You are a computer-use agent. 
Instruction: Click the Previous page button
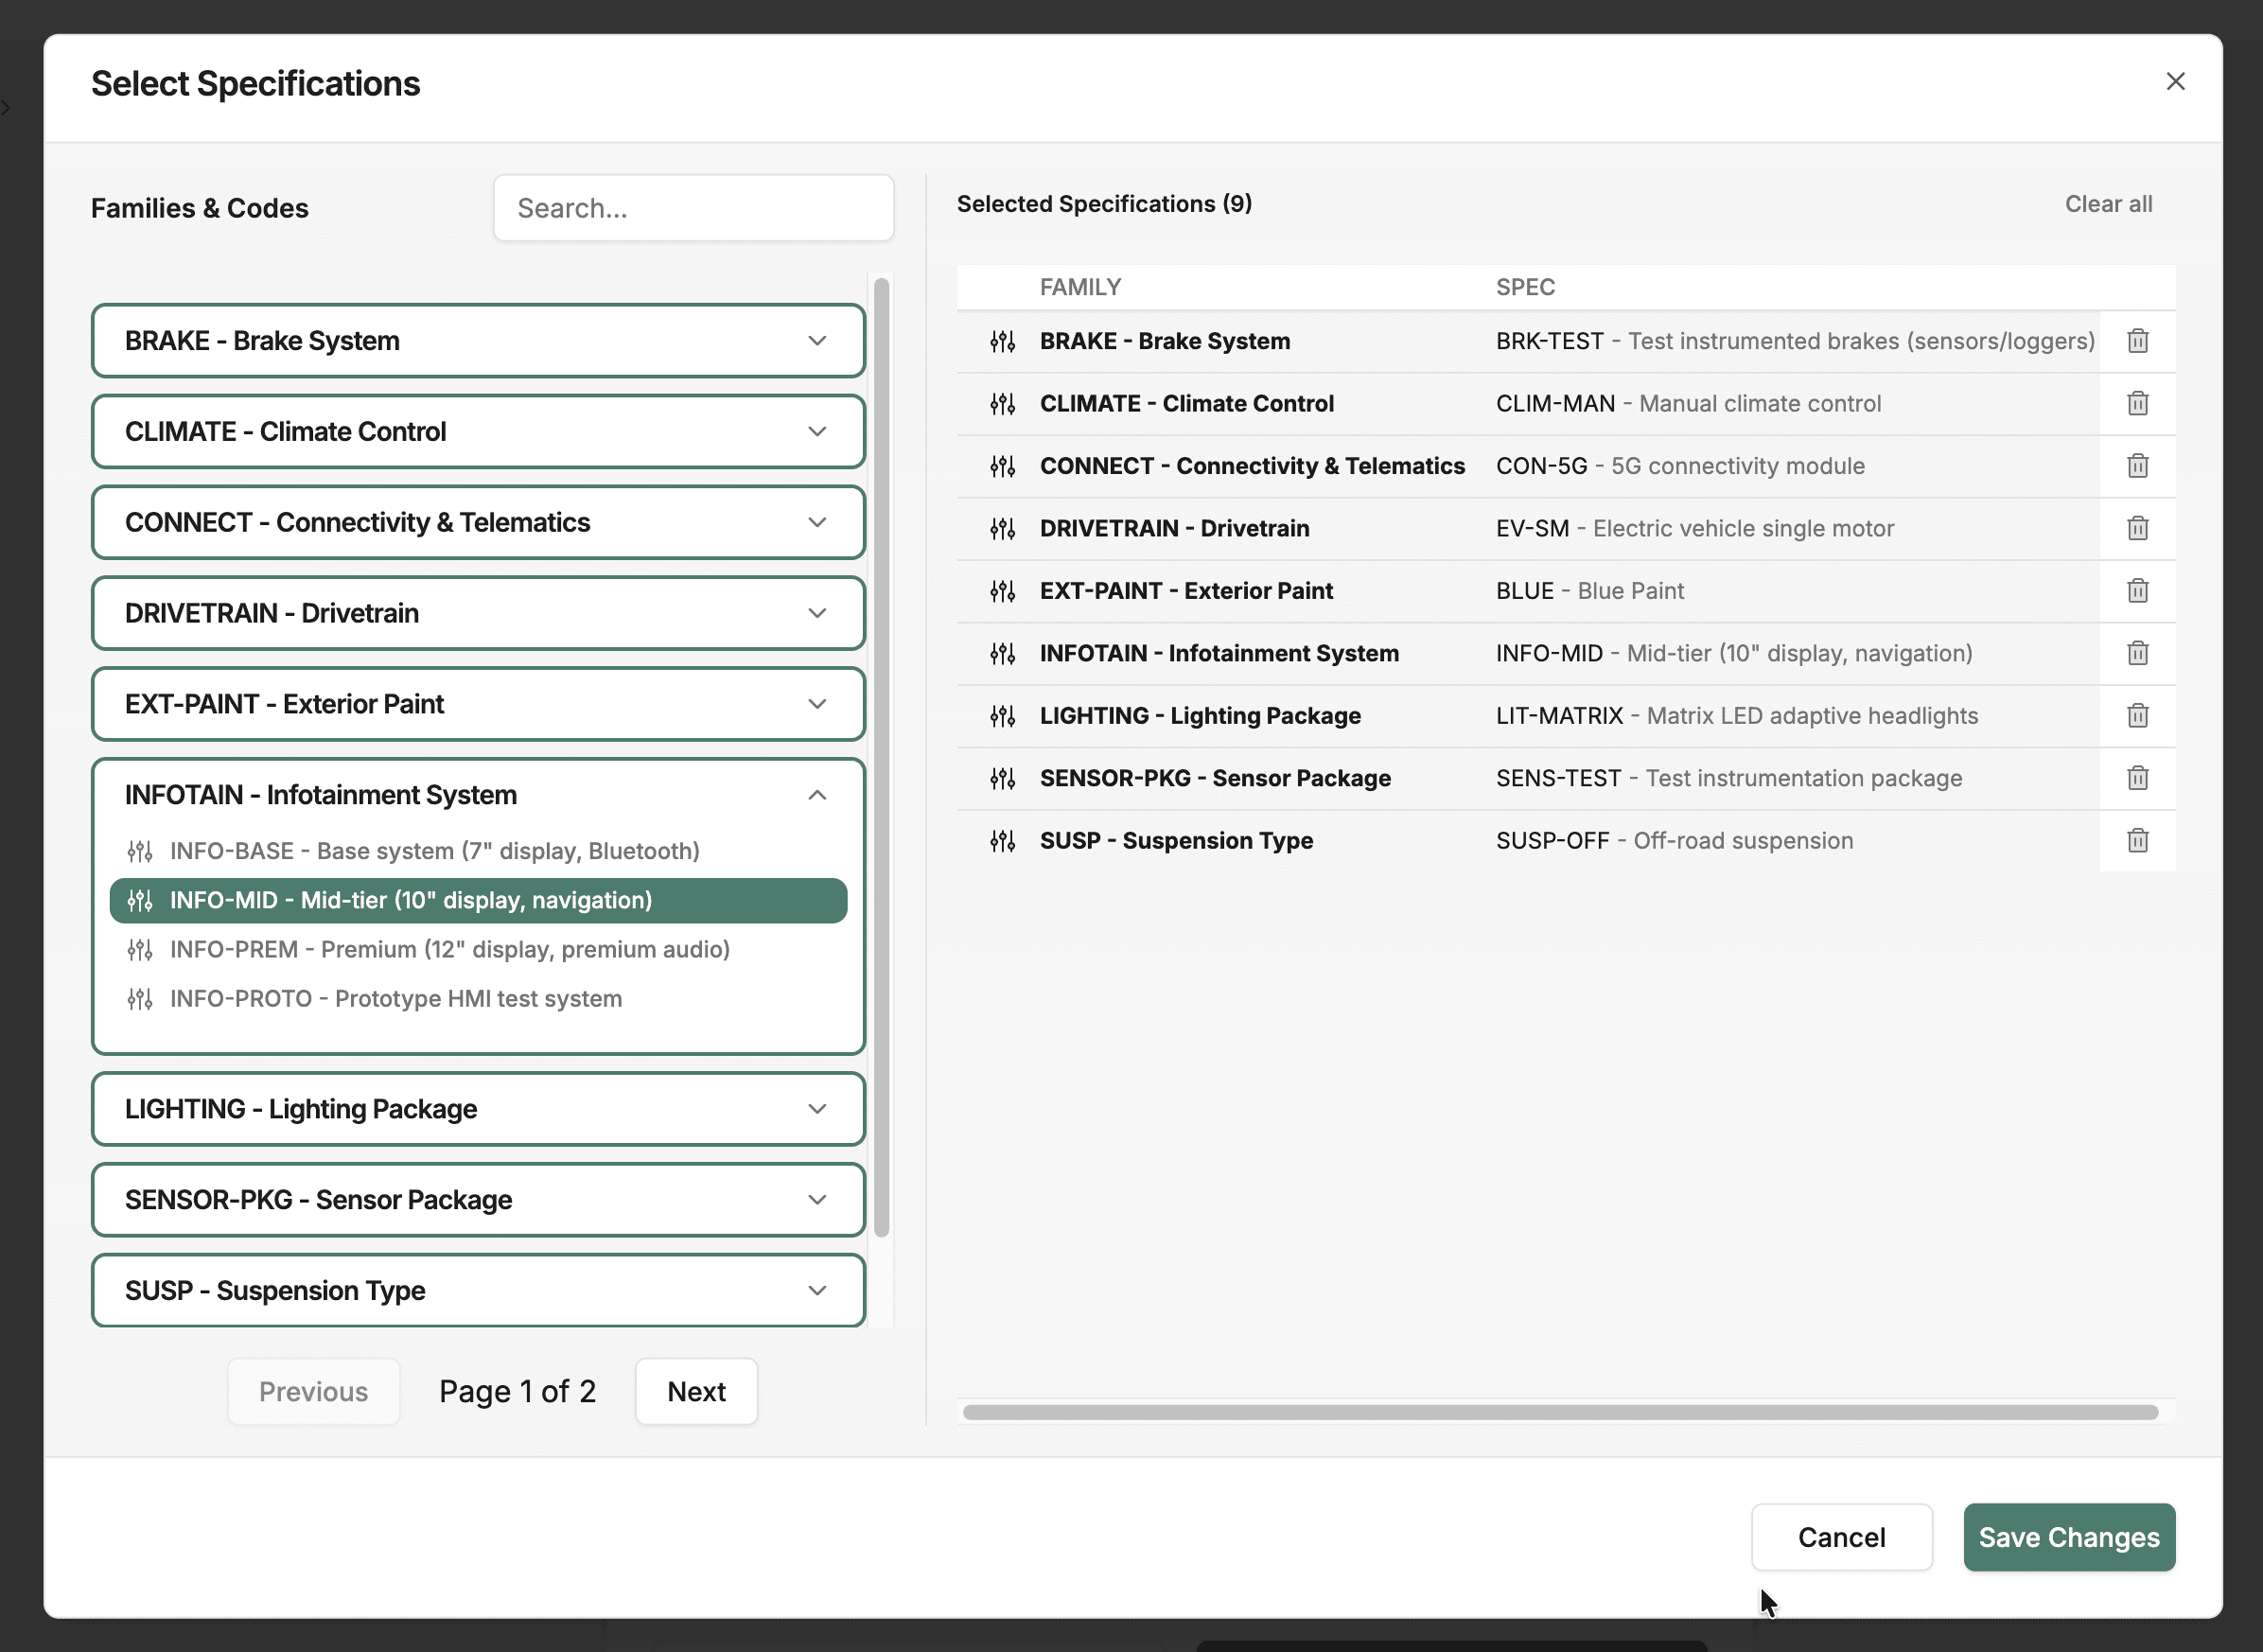313,1391
